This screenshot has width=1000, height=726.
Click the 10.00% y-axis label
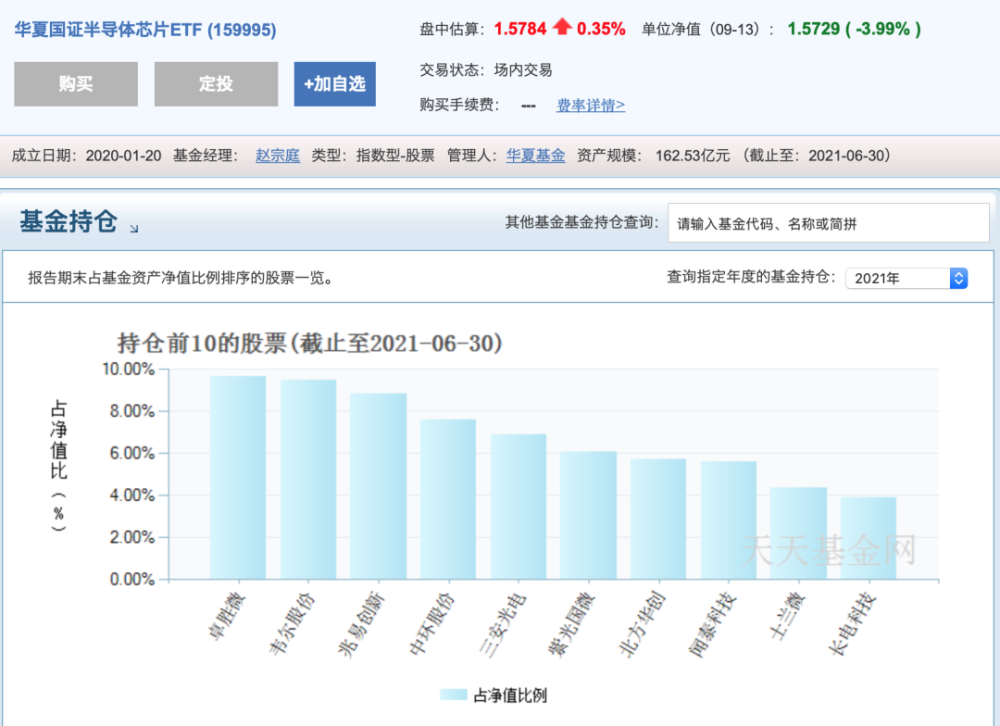[128, 369]
